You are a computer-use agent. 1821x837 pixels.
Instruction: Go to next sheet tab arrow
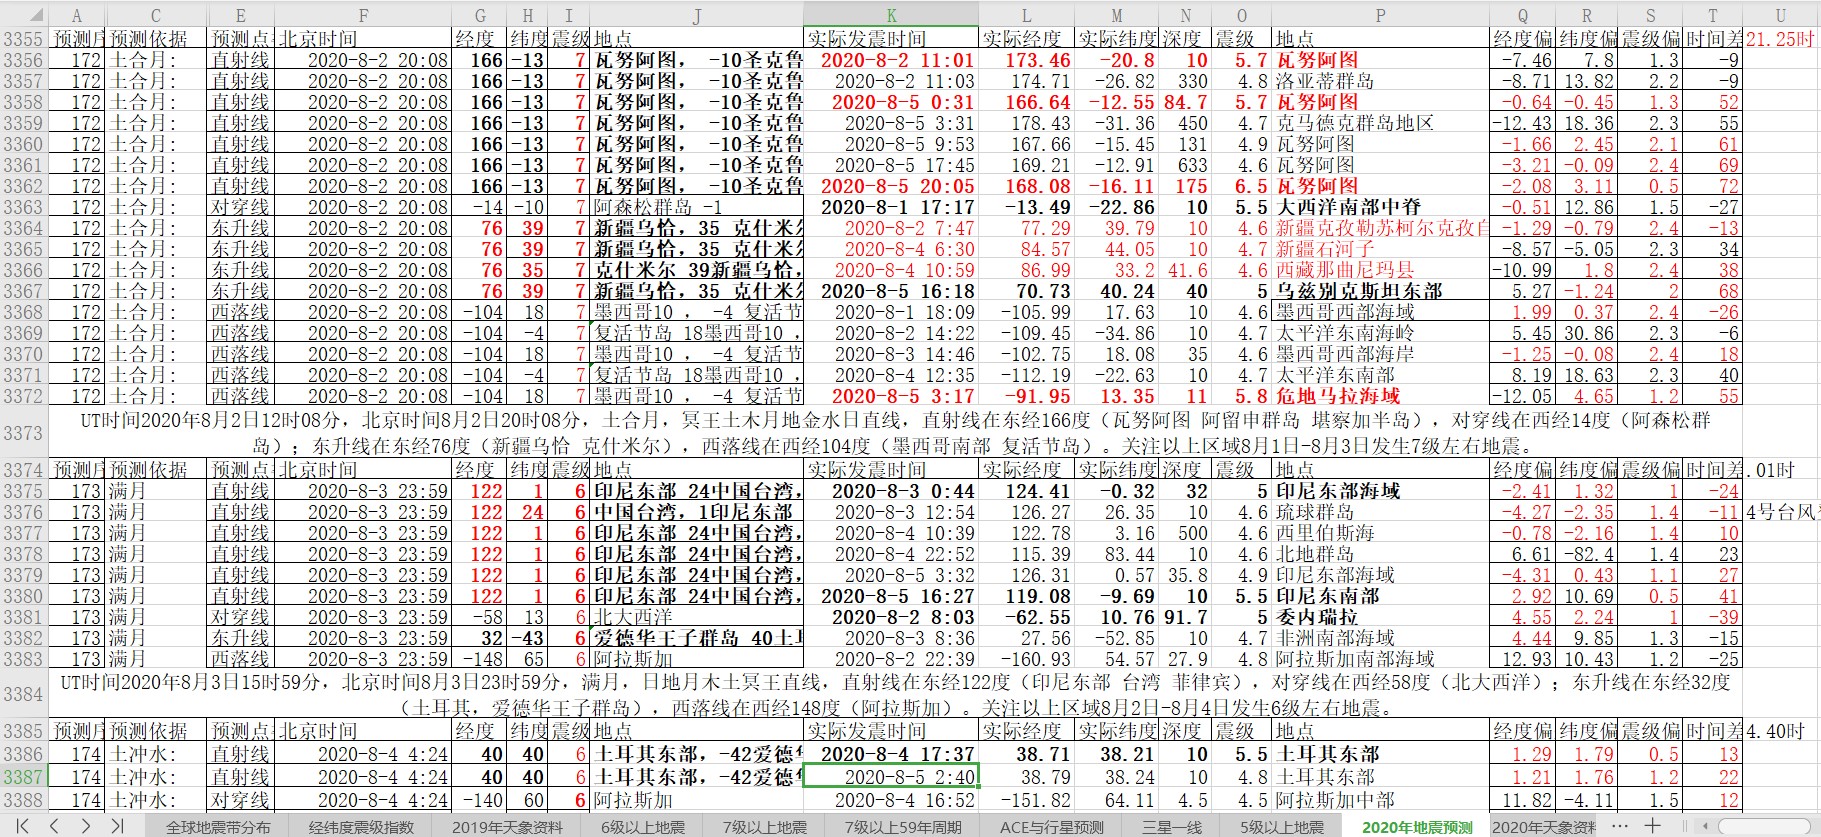click(x=86, y=826)
